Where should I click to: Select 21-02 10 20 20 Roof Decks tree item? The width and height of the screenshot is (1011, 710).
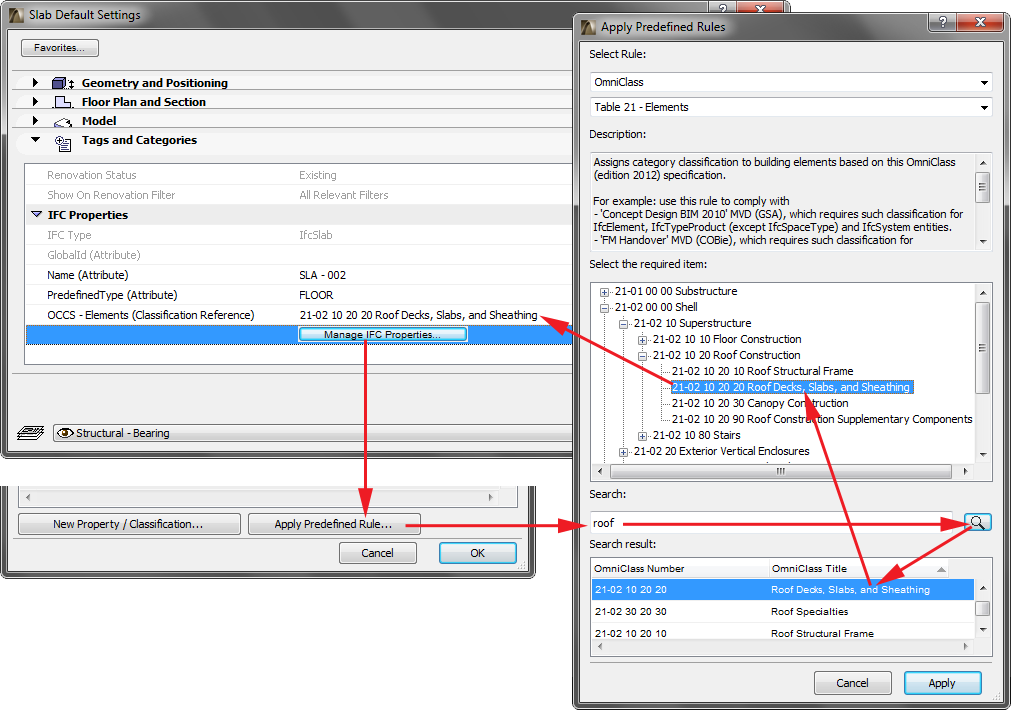pos(791,387)
